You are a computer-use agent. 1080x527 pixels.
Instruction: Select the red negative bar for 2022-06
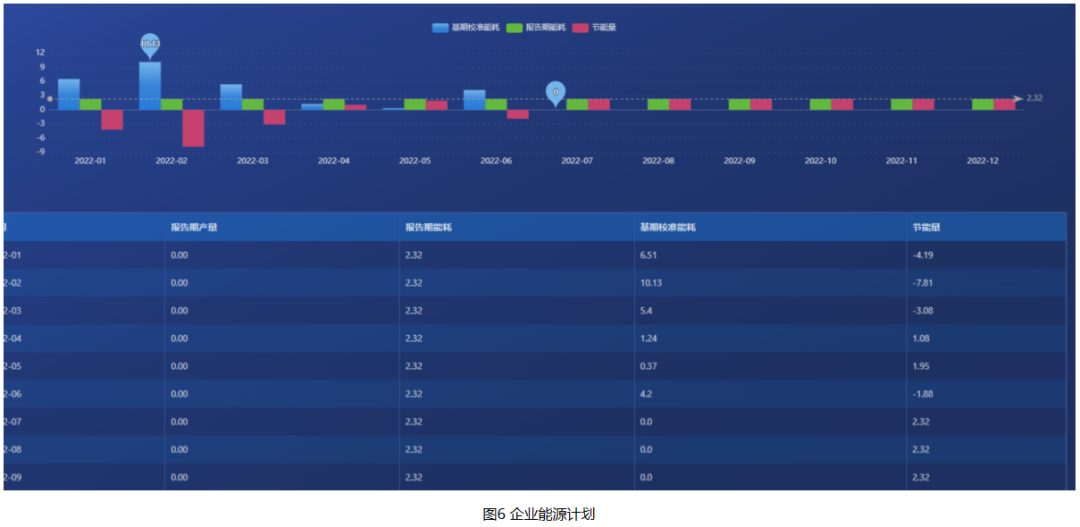coord(518,114)
